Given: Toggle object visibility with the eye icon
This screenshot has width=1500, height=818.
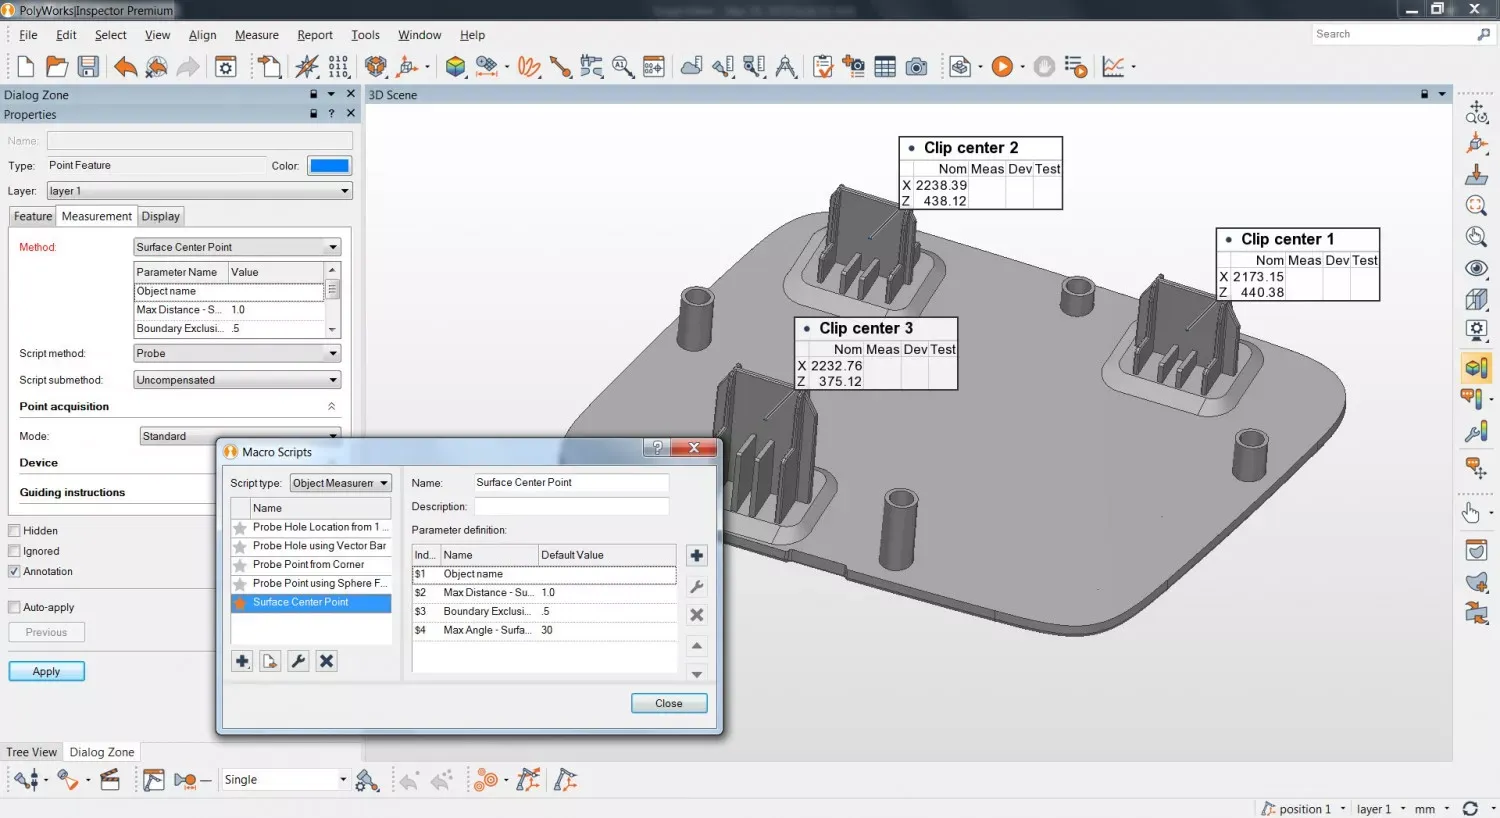Looking at the screenshot, I should click(1476, 268).
